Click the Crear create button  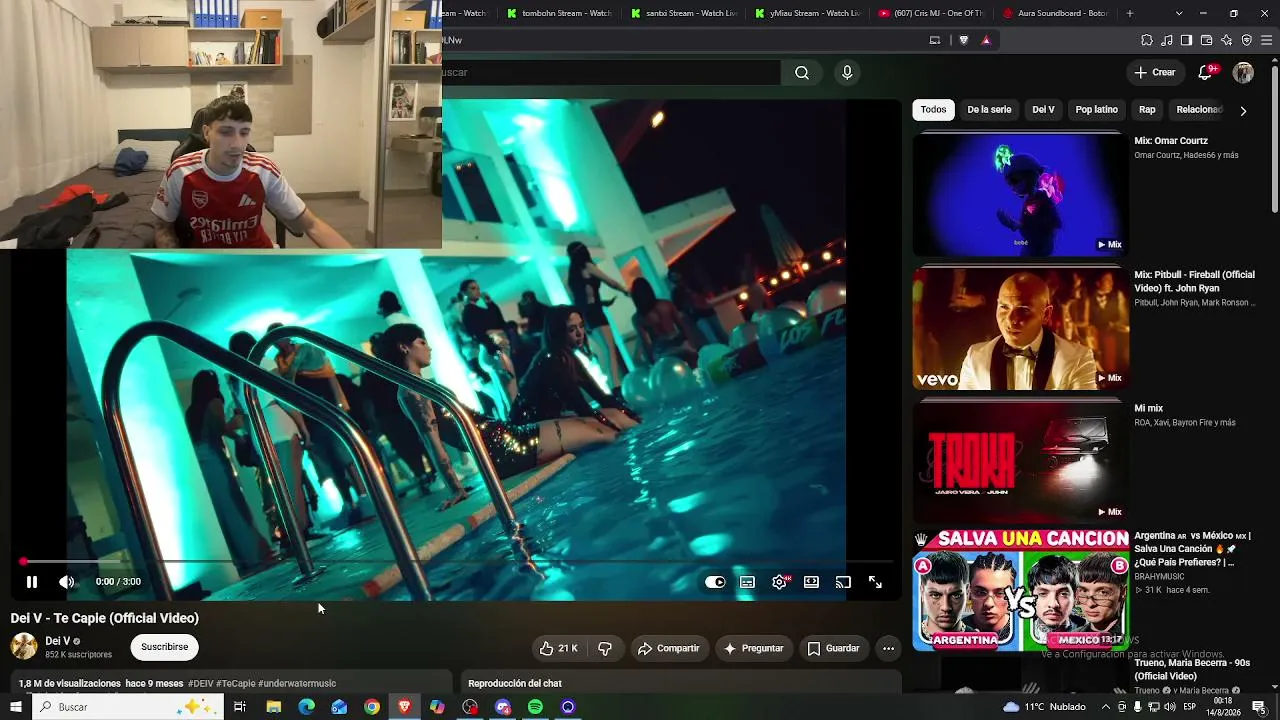1154,72
